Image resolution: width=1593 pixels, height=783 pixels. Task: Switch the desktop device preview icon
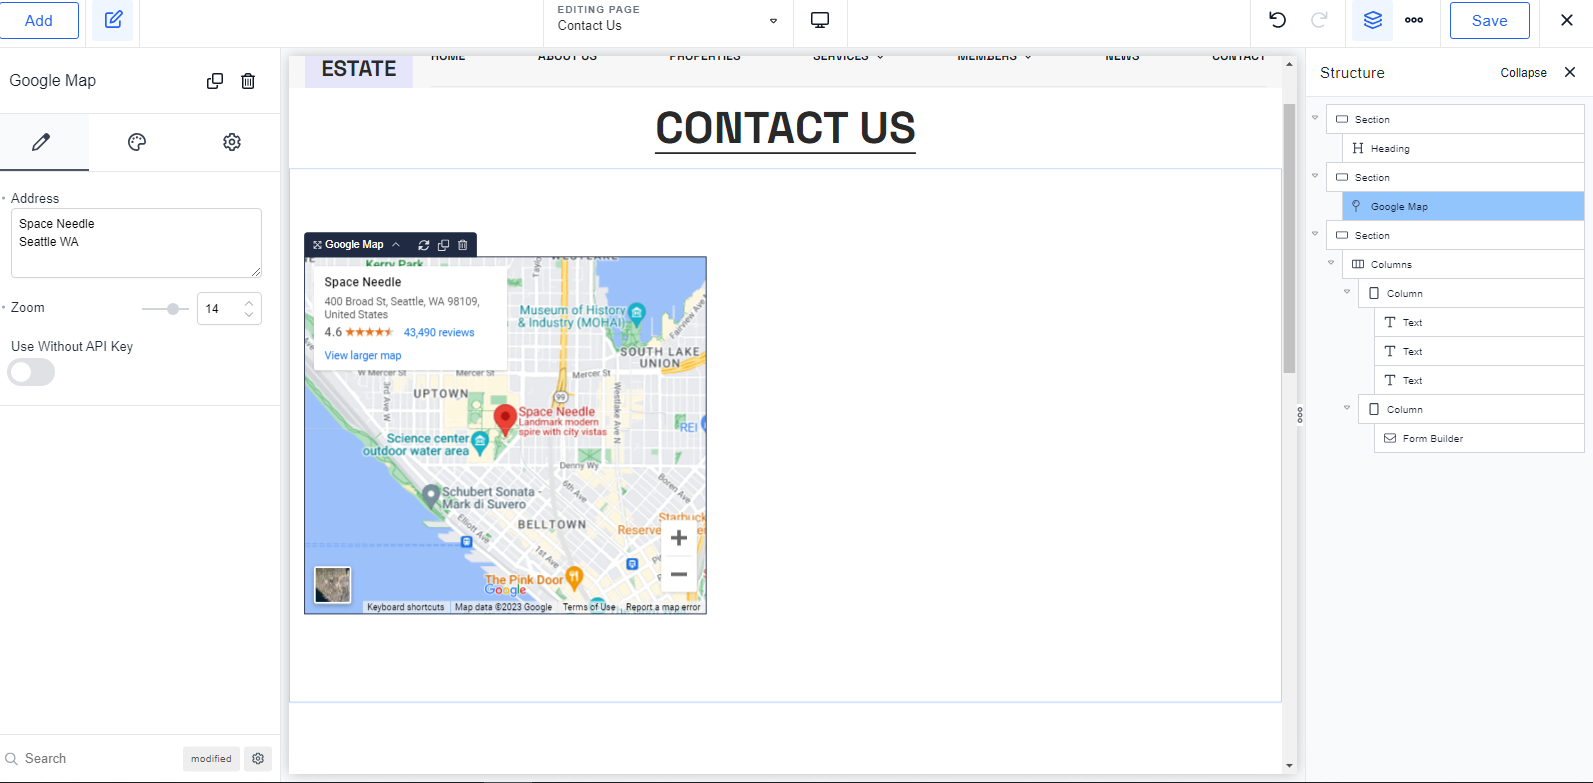pos(820,20)
